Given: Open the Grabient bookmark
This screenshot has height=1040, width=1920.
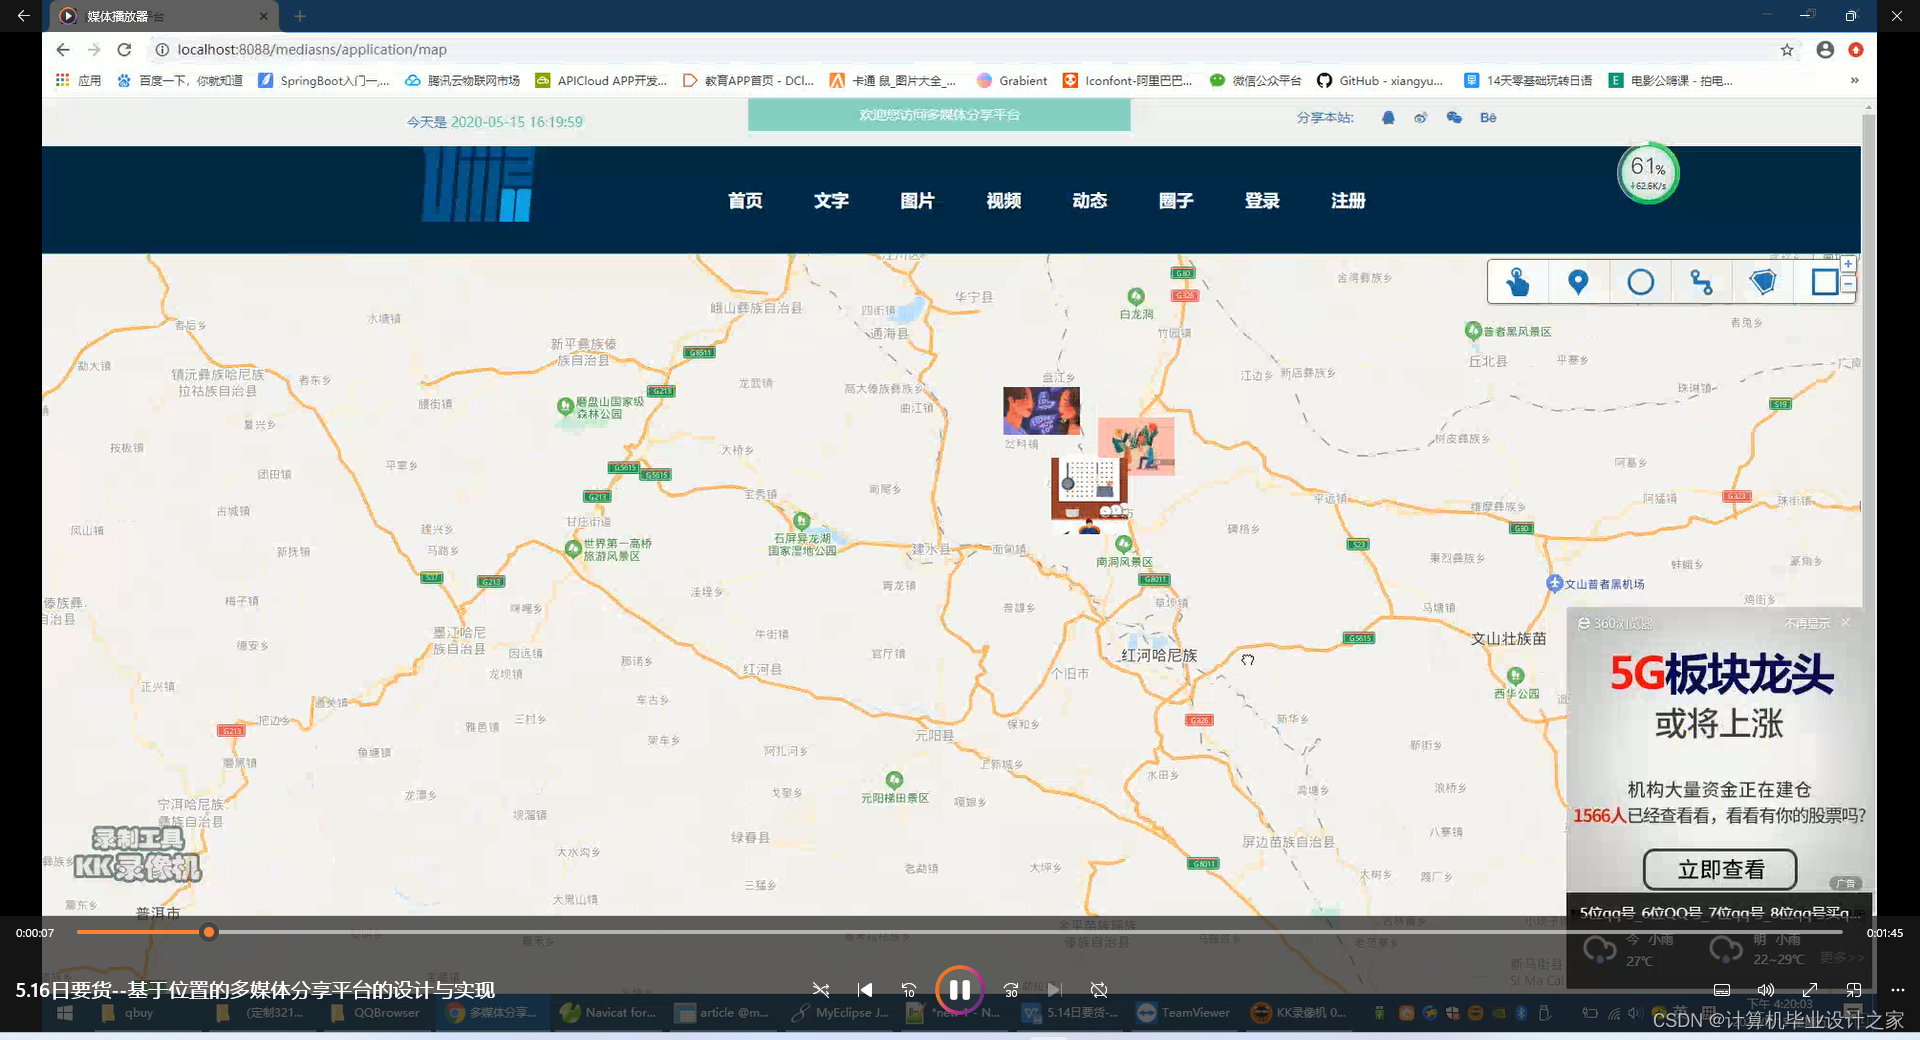Looking at the screenshot, I should click(1012, 80).
